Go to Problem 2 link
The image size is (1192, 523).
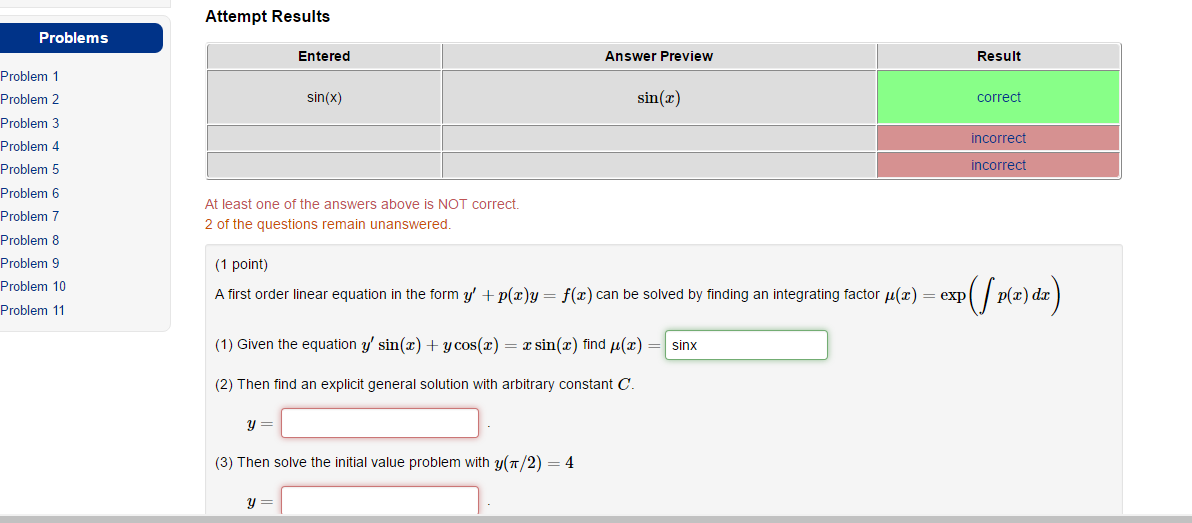click(30, 99)
